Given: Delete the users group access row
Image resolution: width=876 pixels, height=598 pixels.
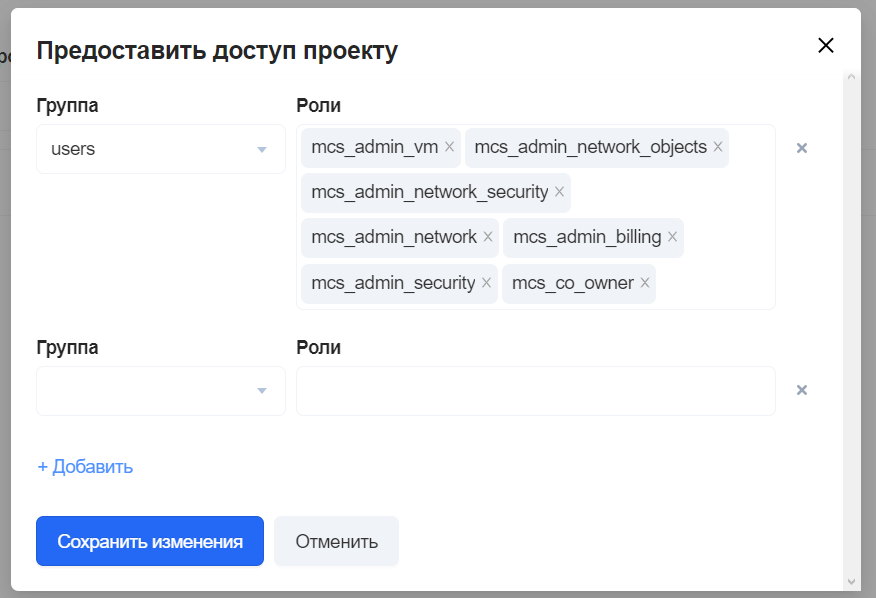Looking at the screenshot, I should click(x=802, y=148).
